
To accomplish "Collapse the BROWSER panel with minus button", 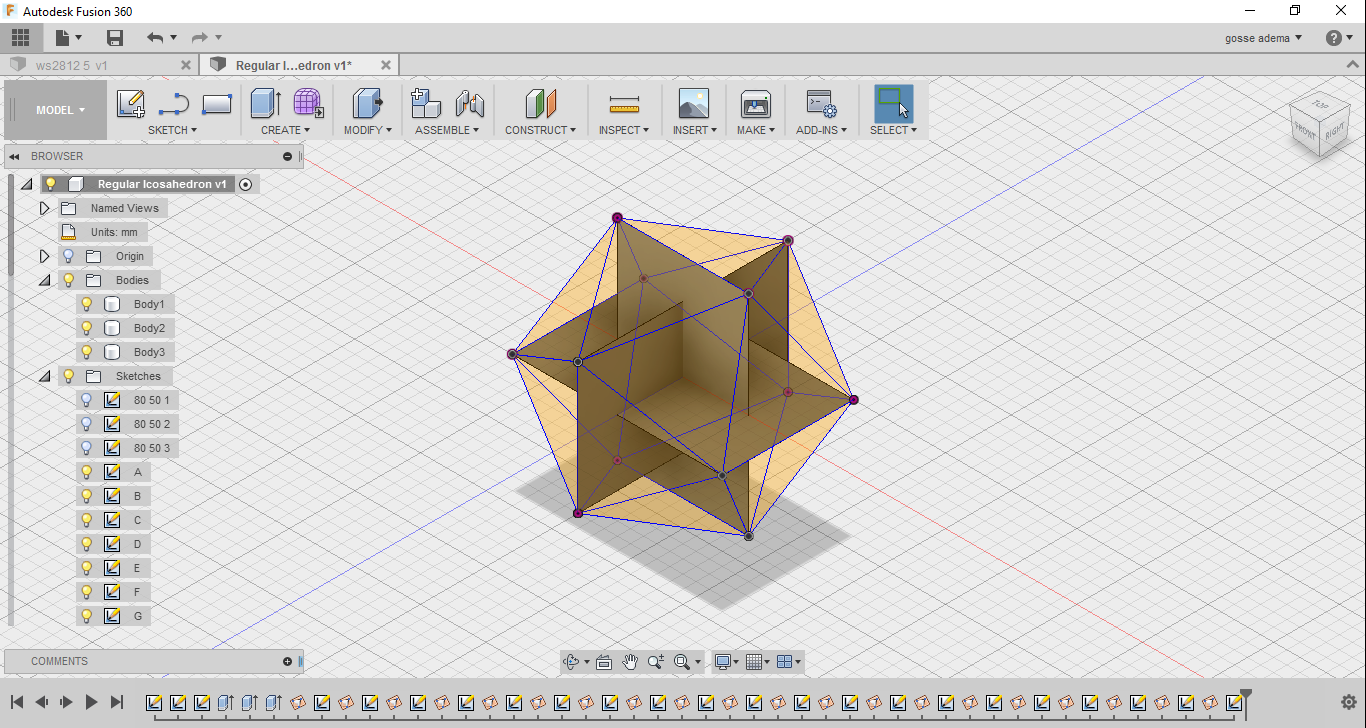I will pyautogui.click(x=288, y=157).
